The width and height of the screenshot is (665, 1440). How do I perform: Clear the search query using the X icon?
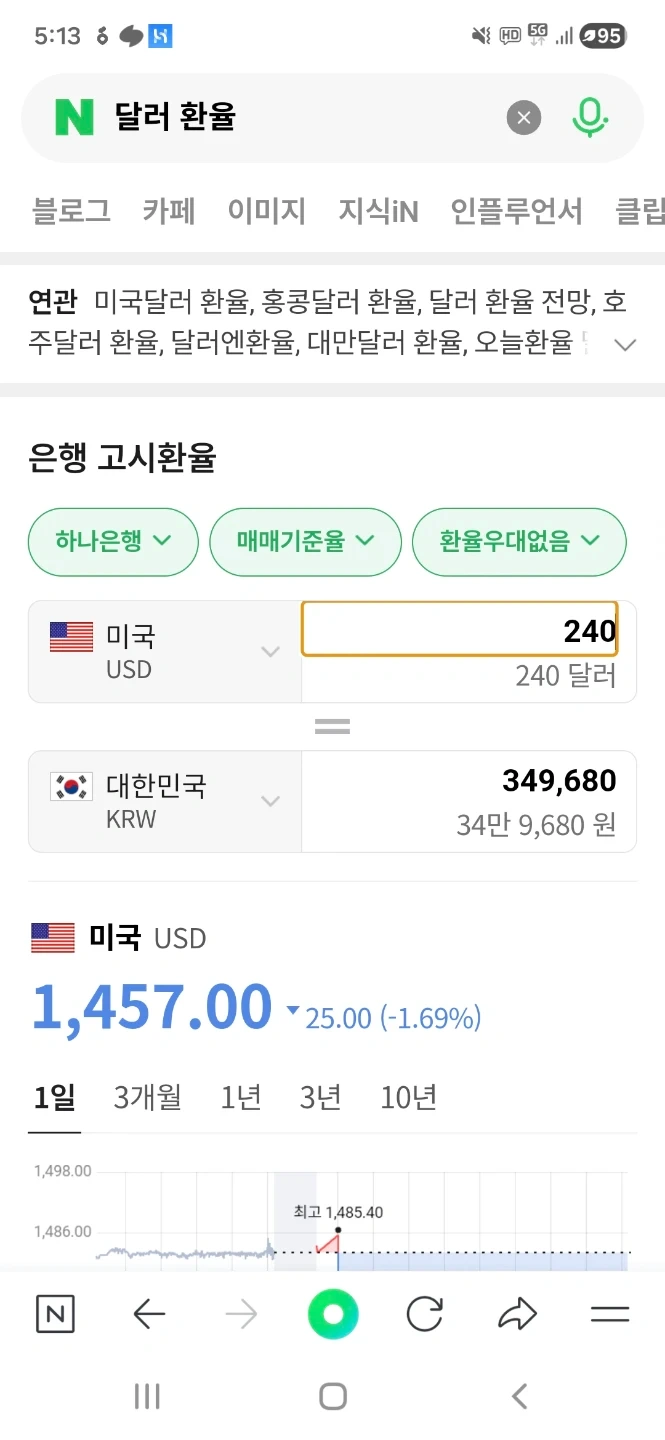click(x=523, y=117)
